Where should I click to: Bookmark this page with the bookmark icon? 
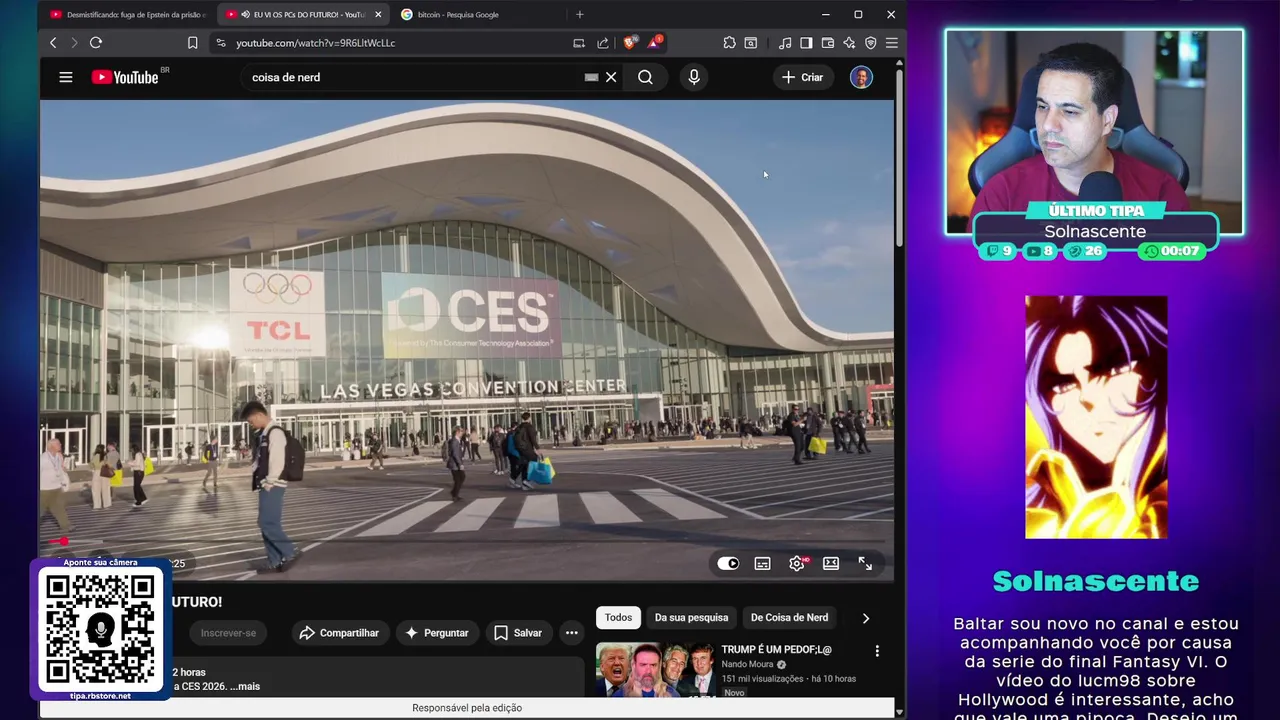[192, 43]
